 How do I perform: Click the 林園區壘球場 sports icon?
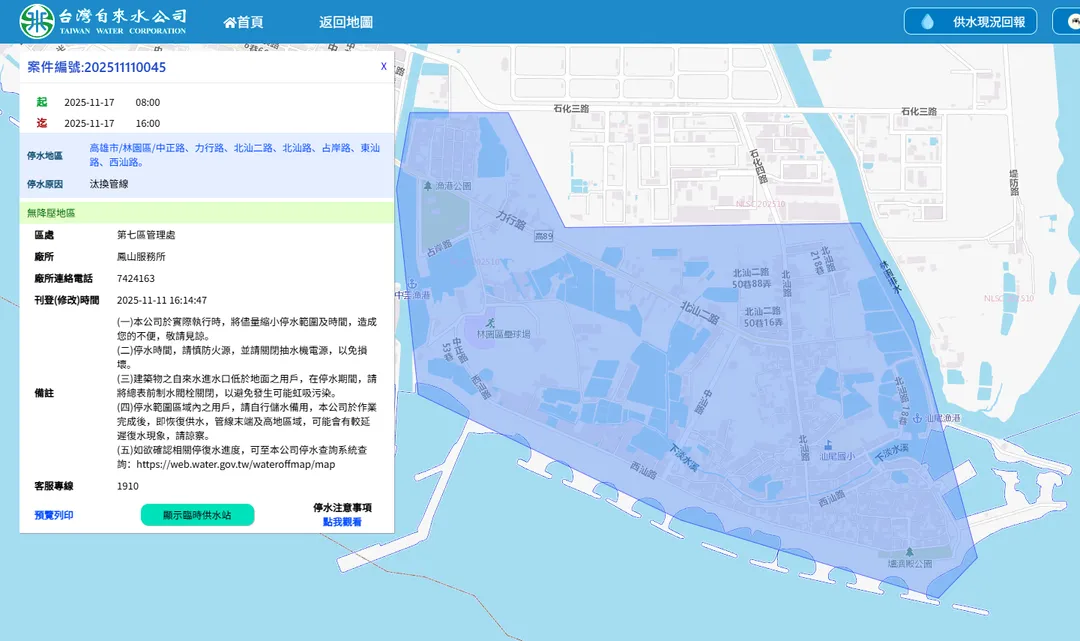490,322
